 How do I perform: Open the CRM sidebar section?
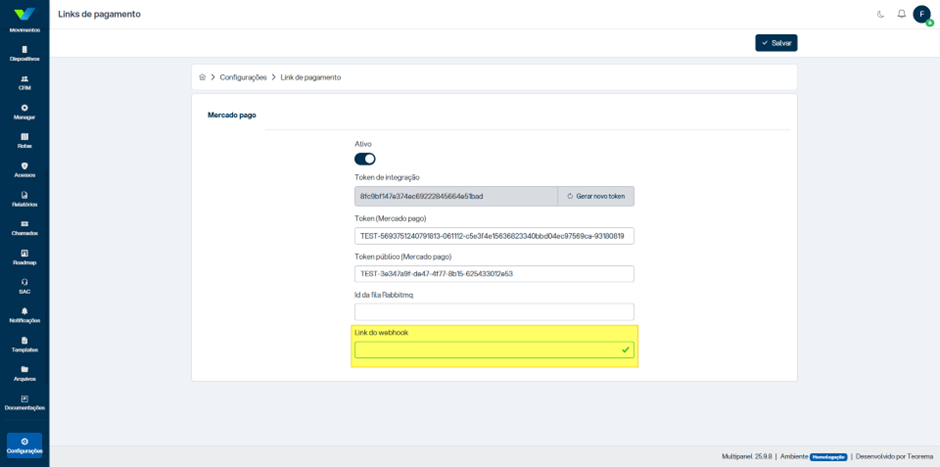coord(25,83)
